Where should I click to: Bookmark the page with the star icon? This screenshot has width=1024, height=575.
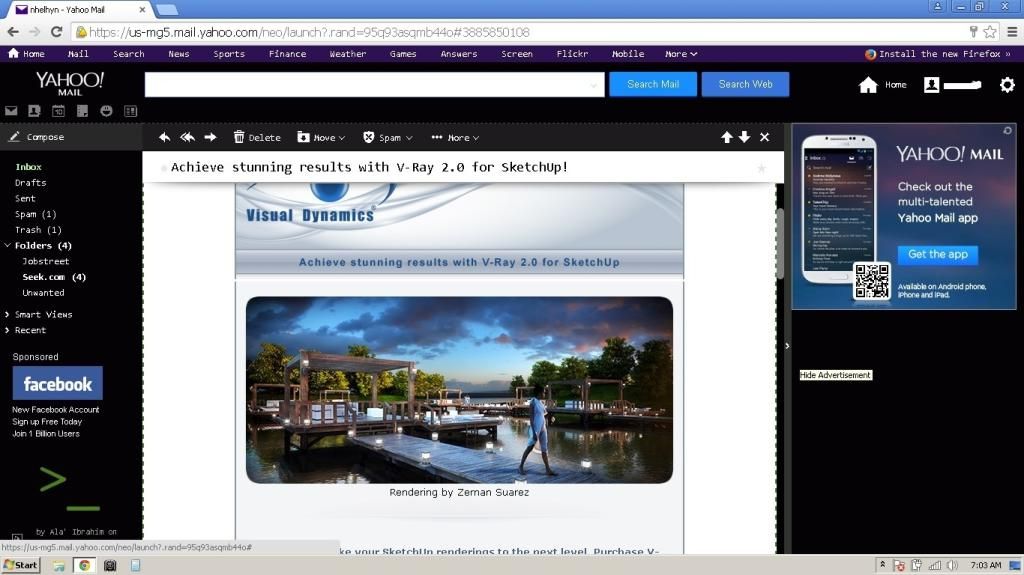tap(990, 31)
